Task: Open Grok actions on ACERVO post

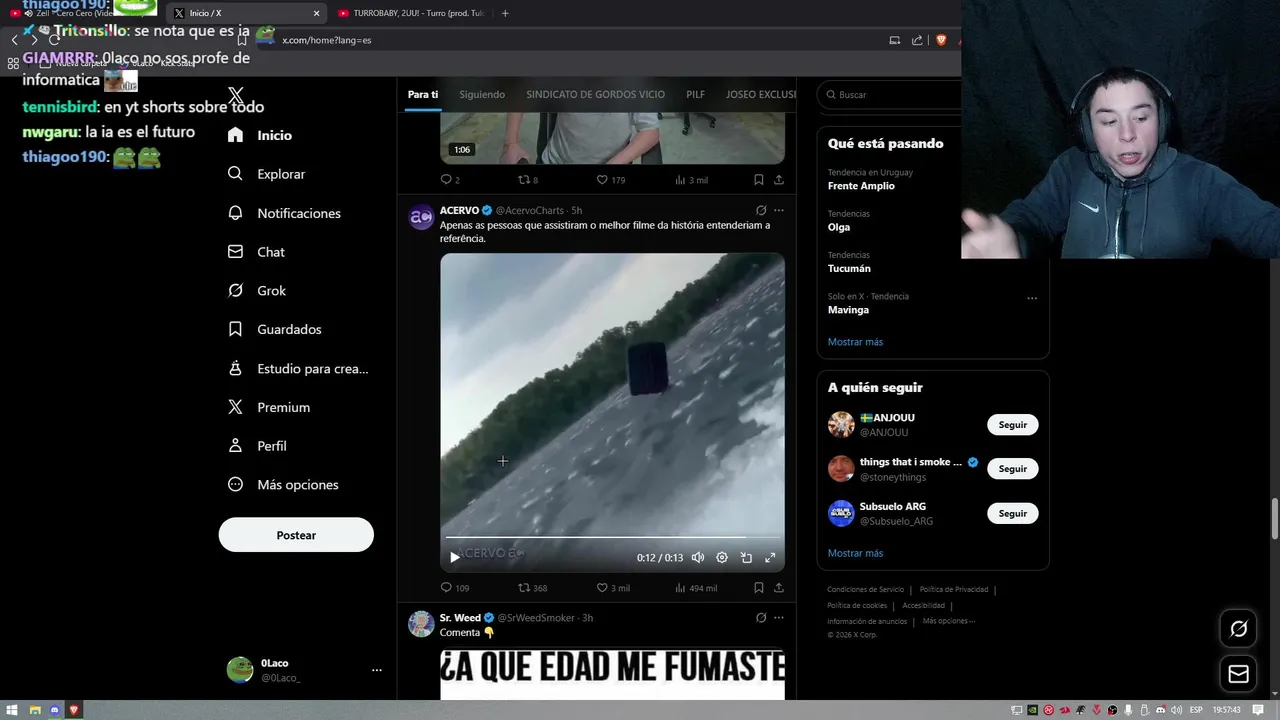Action: pyautogui.click(x=761, y=210)
